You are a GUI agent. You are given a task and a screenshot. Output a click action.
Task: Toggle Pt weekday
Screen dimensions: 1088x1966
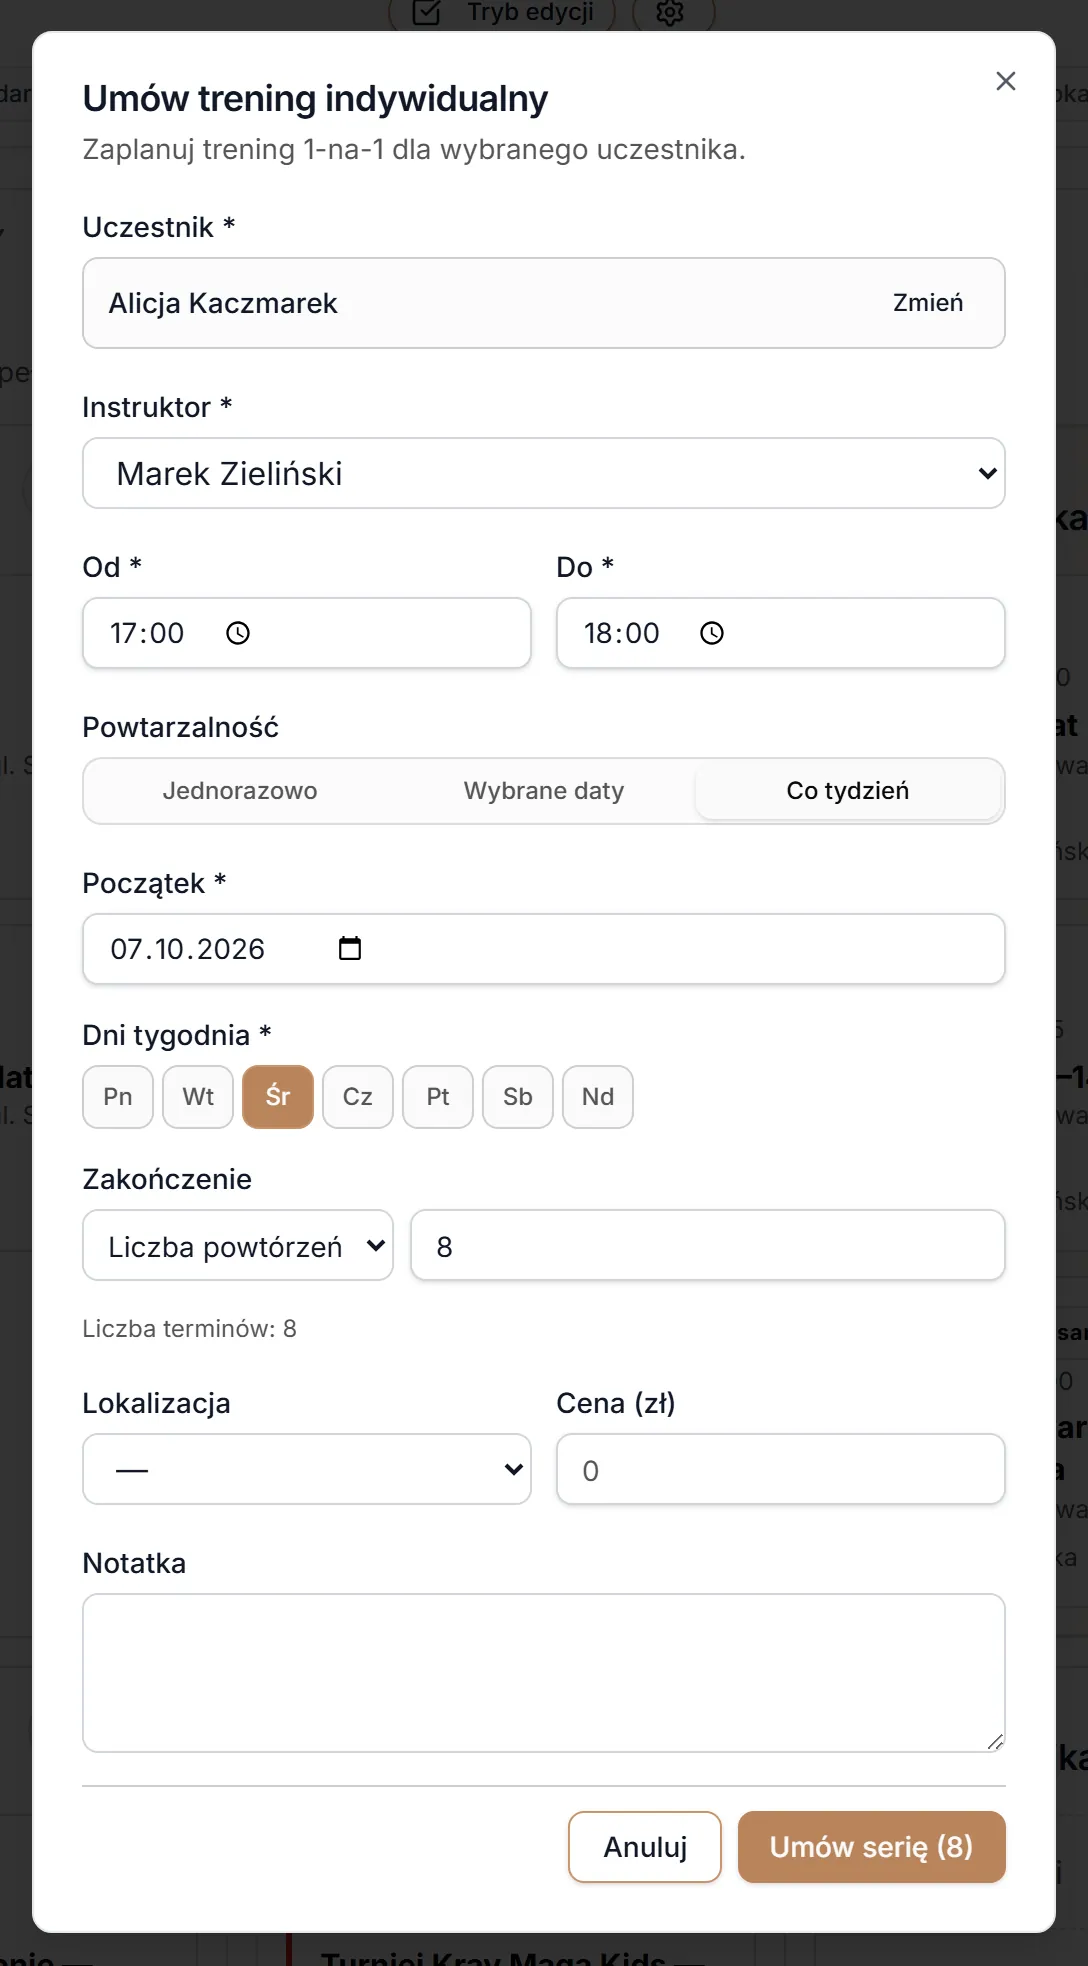438,1097
